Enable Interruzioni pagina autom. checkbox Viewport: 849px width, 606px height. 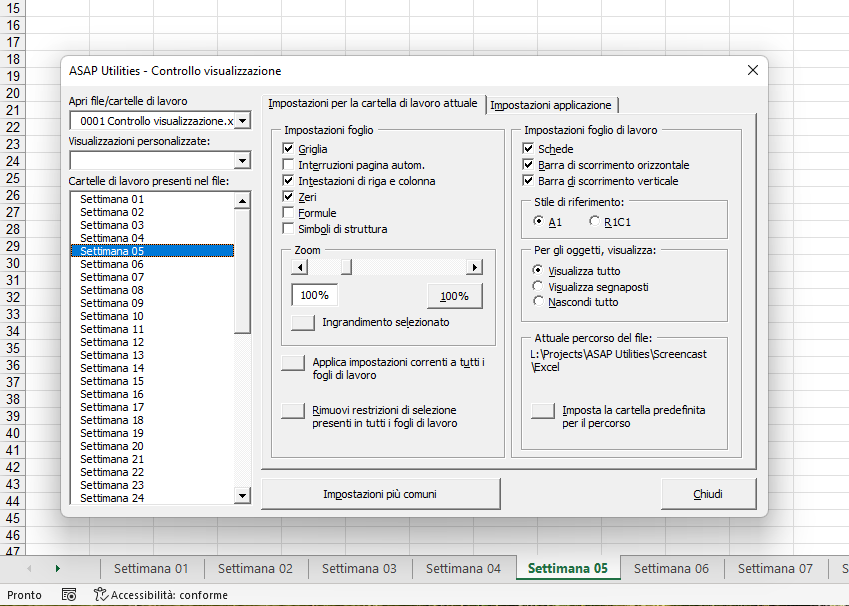tap(288, 165)
